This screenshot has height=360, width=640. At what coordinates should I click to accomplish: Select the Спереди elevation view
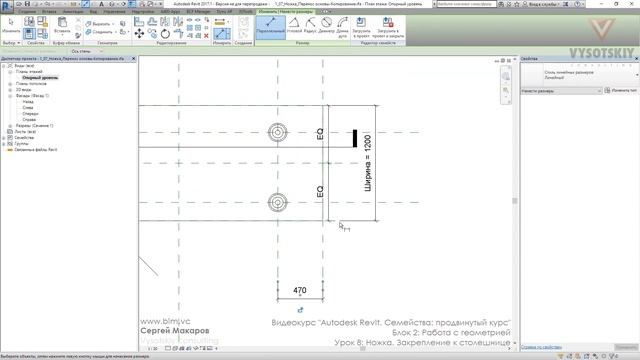[31, 114]
